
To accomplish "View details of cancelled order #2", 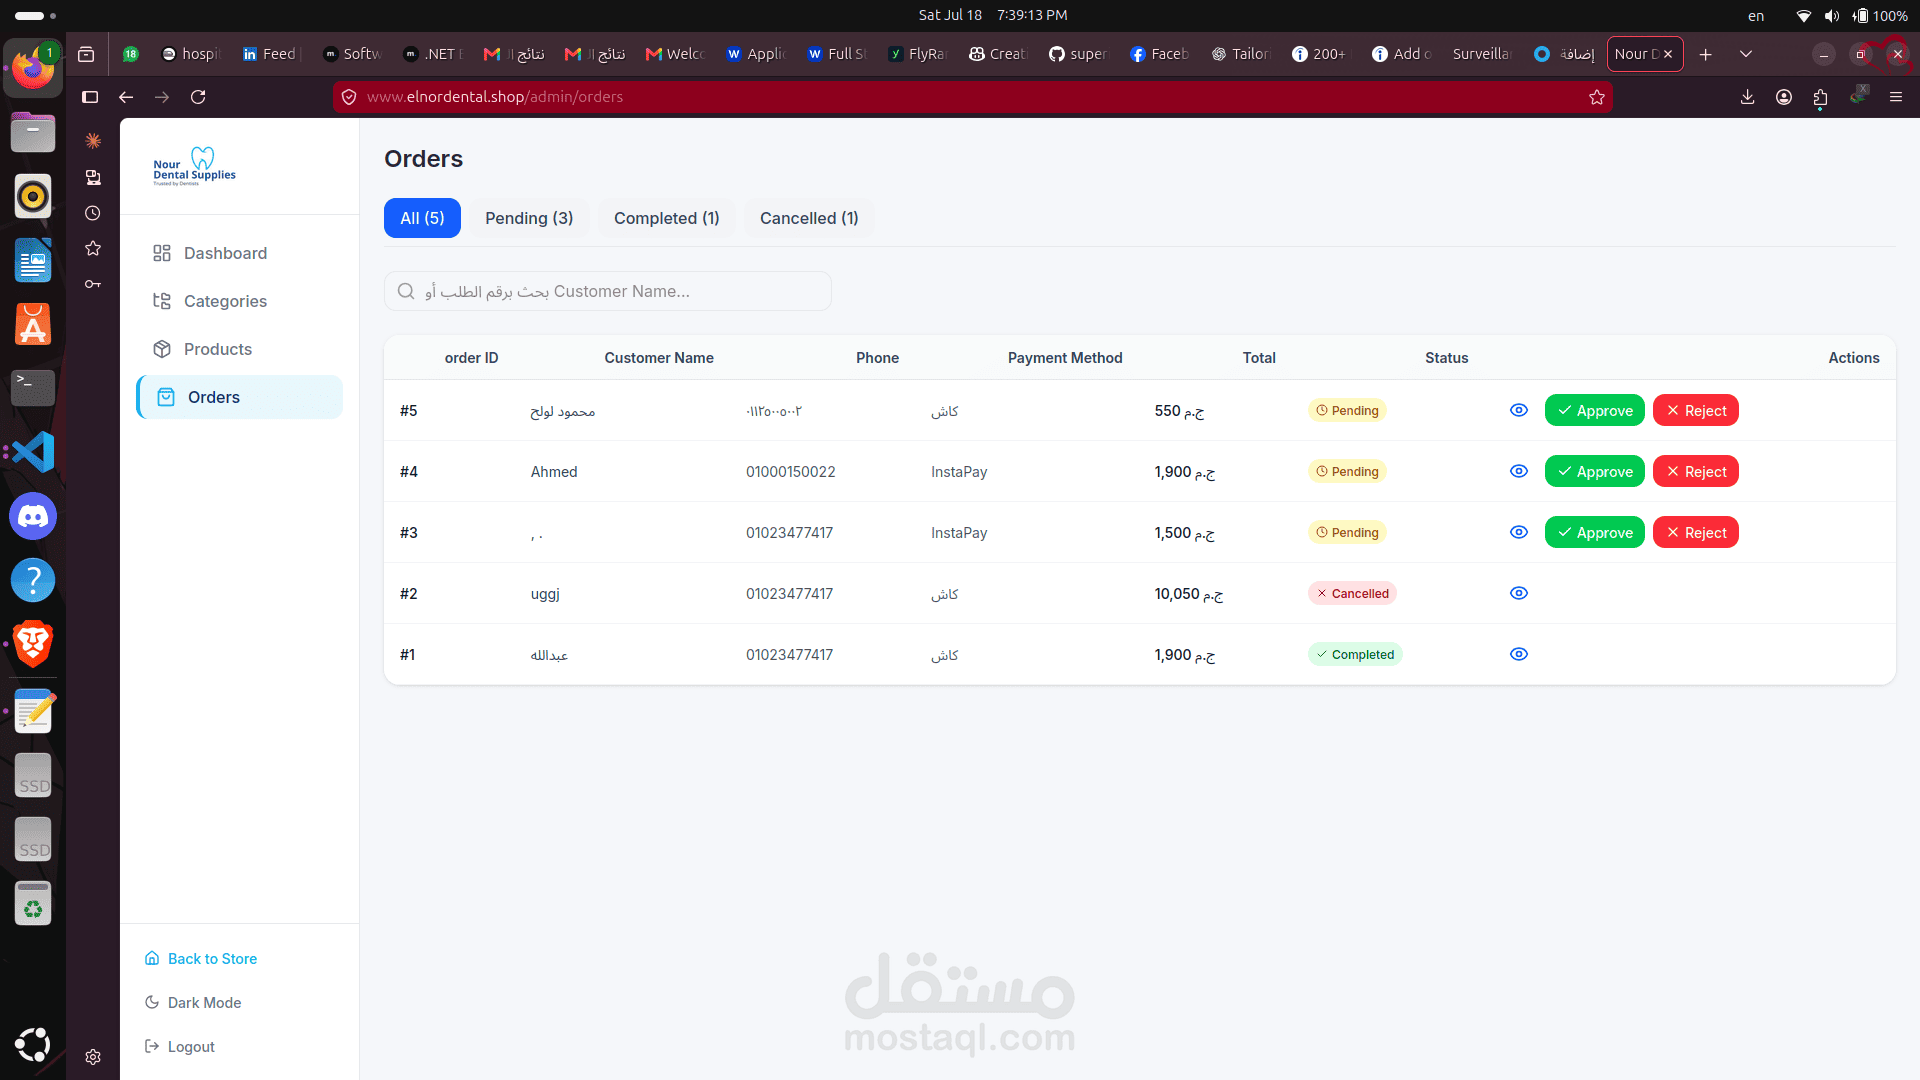I will point(1518,593).
